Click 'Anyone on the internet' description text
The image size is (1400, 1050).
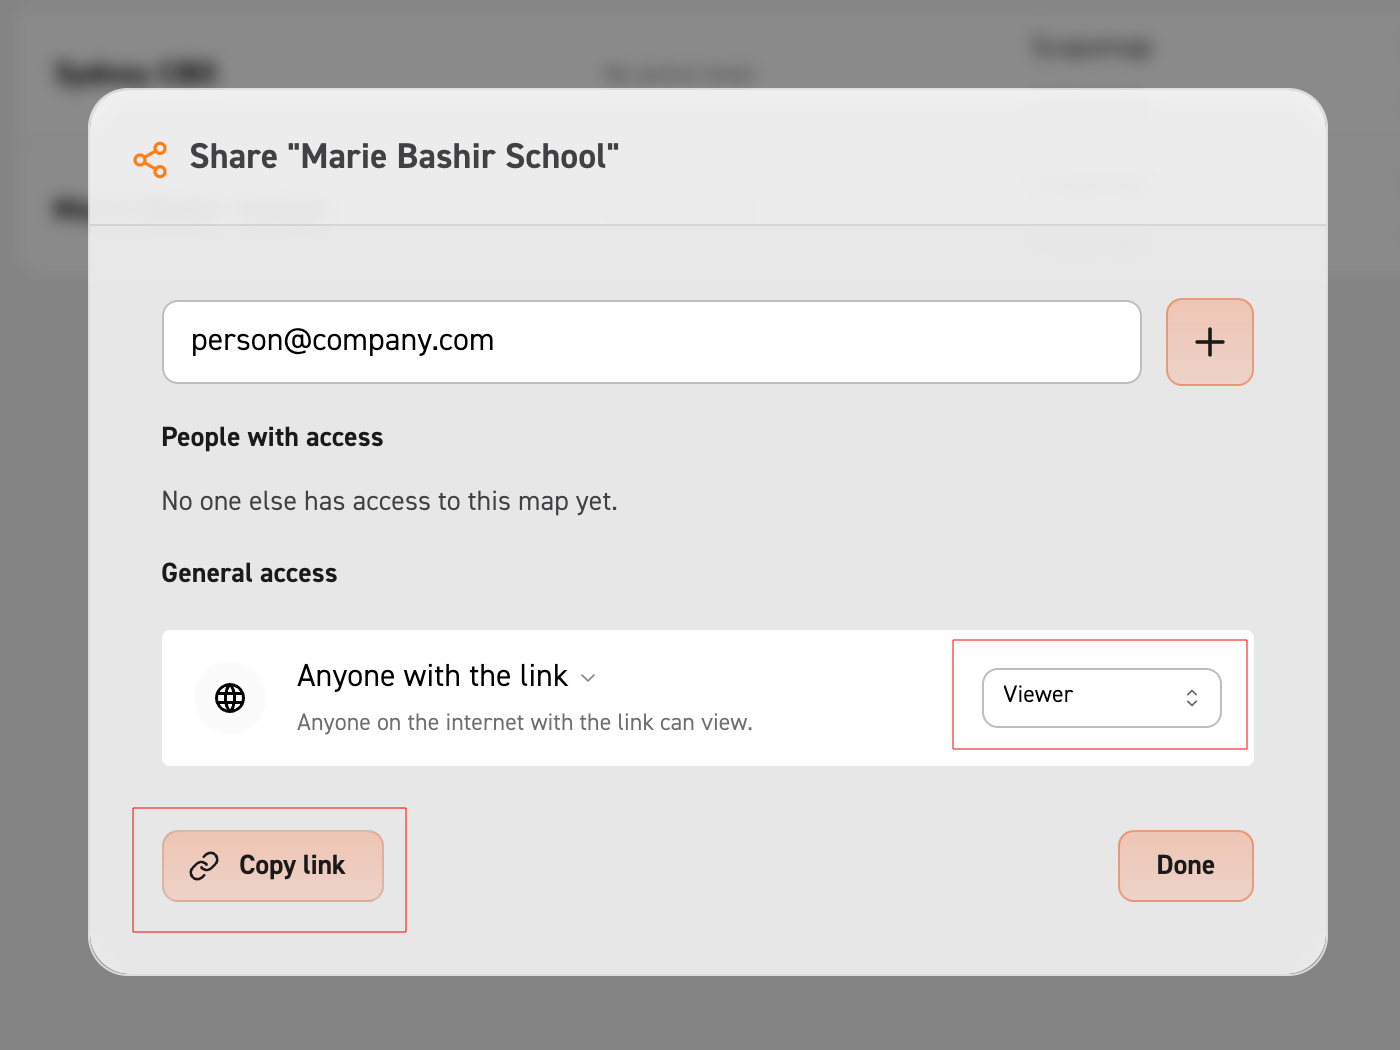click(x=524, y=723)
